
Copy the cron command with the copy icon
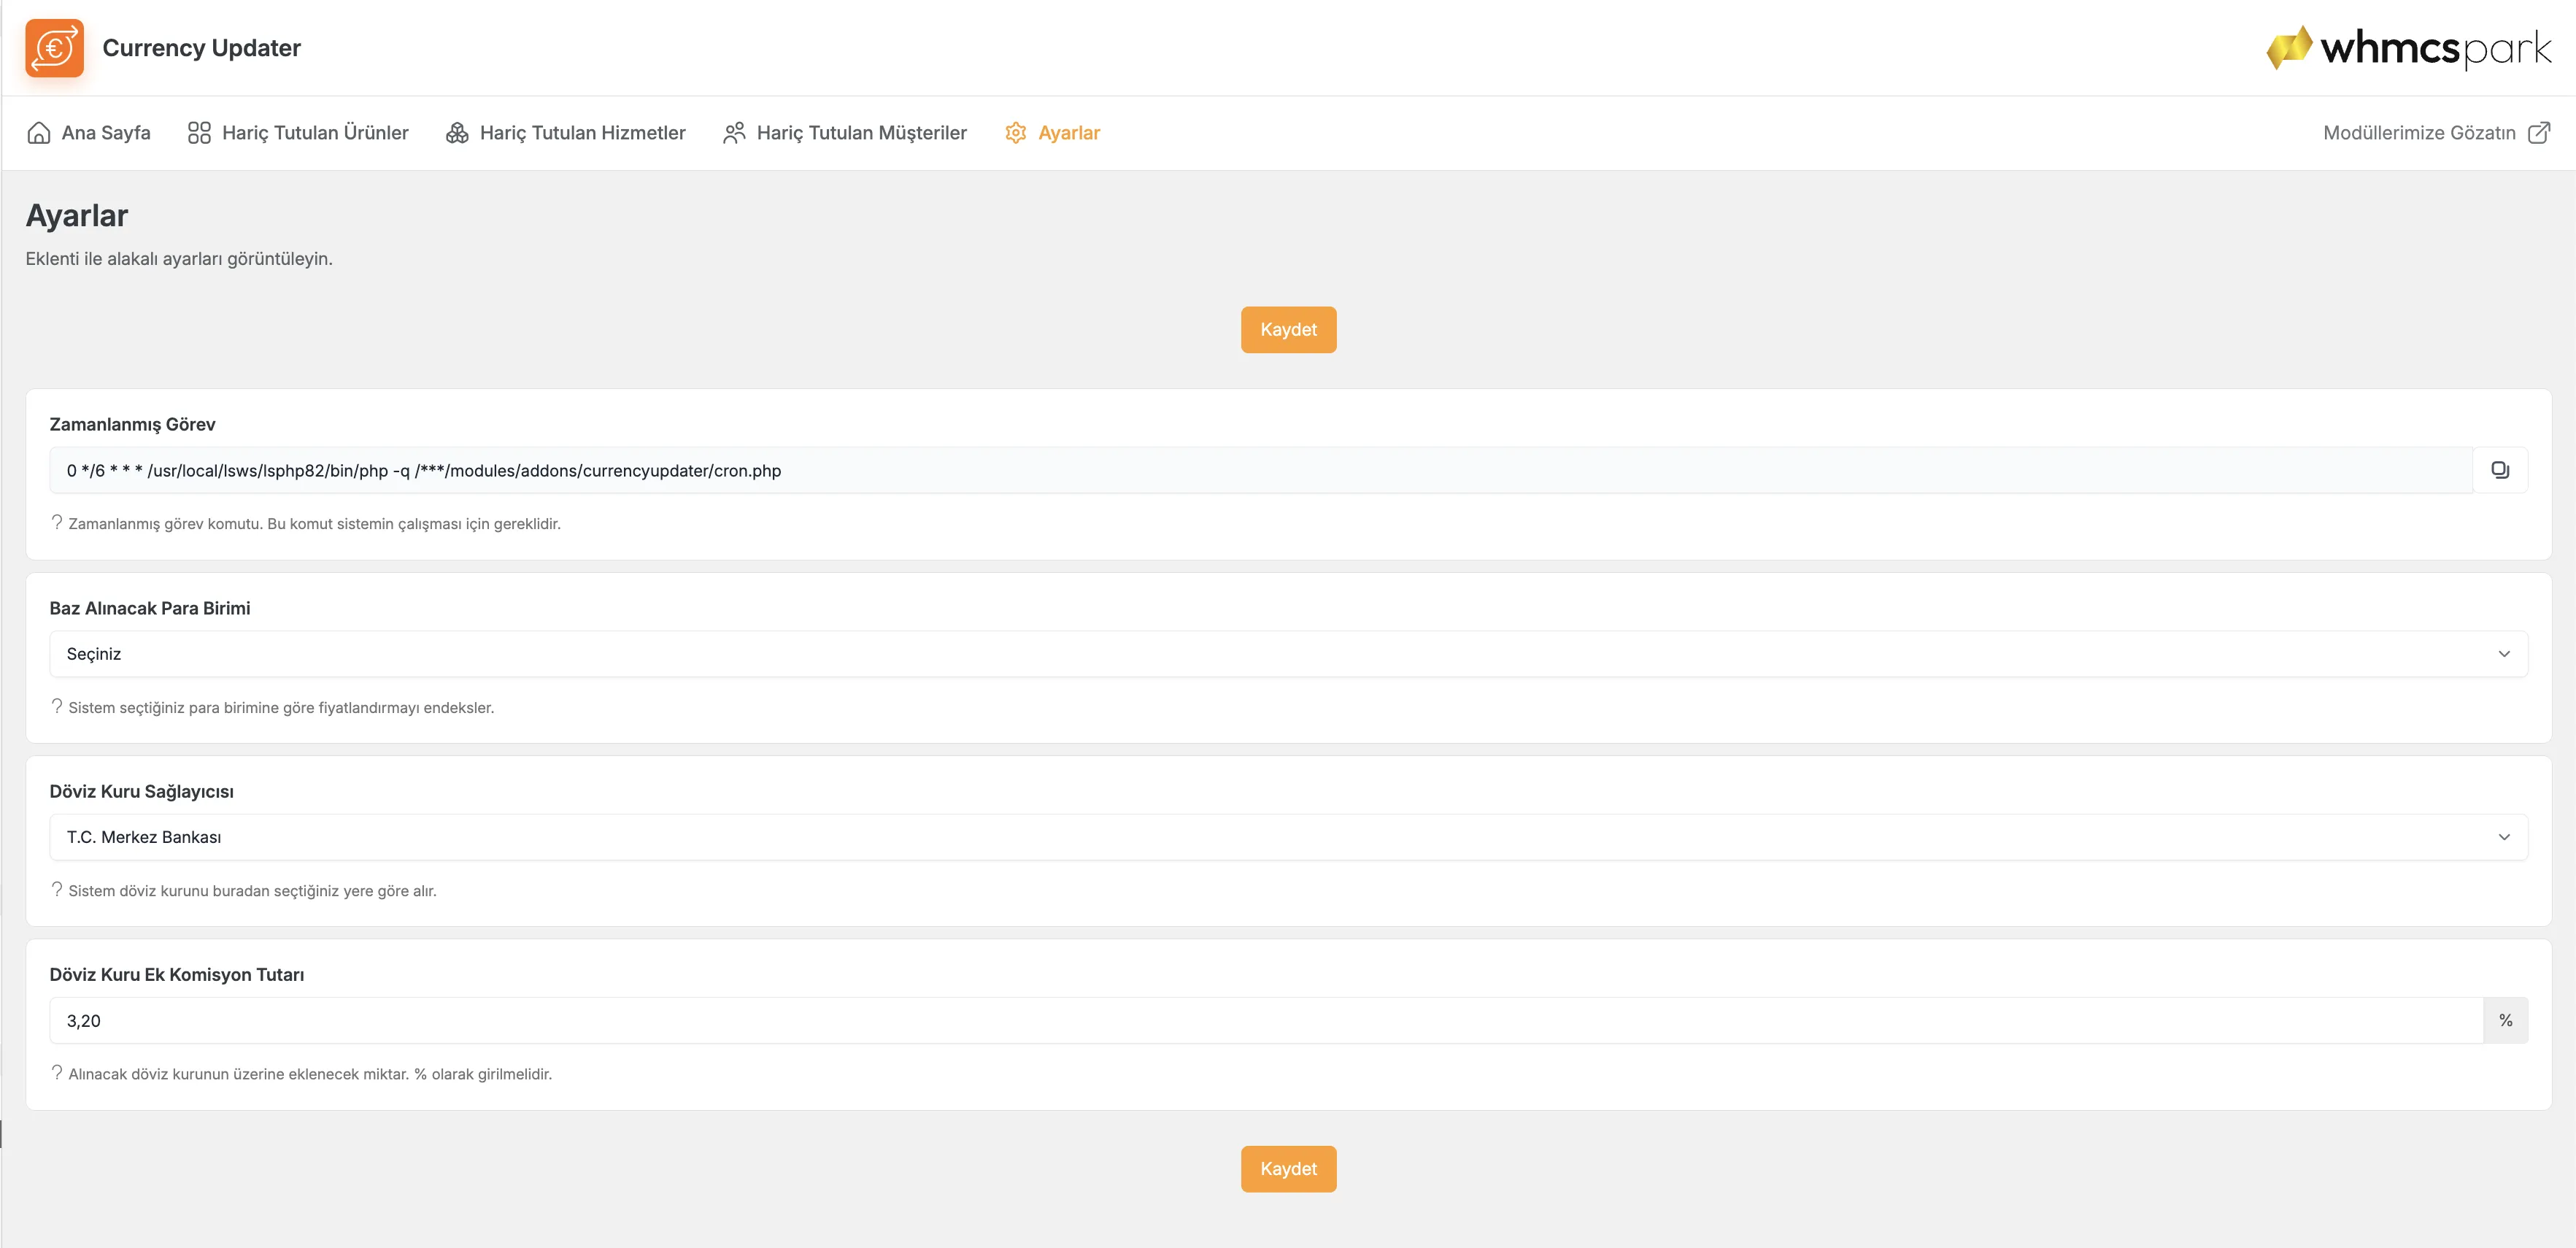point(2500,470)
